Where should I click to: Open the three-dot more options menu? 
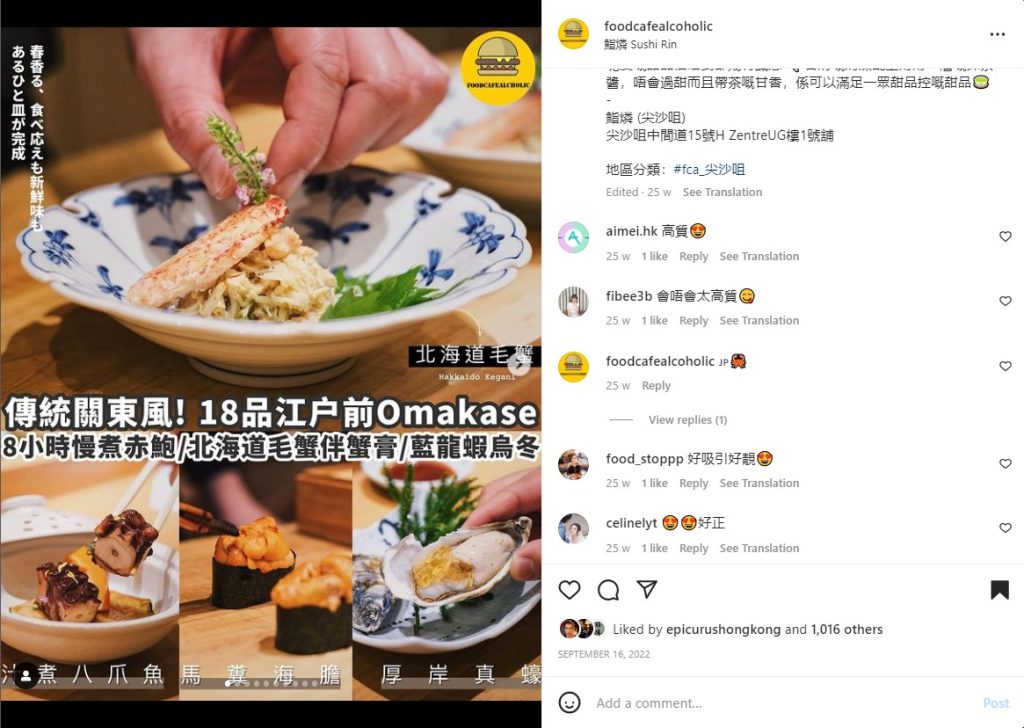pyautogui.click(x=997, y=34)
